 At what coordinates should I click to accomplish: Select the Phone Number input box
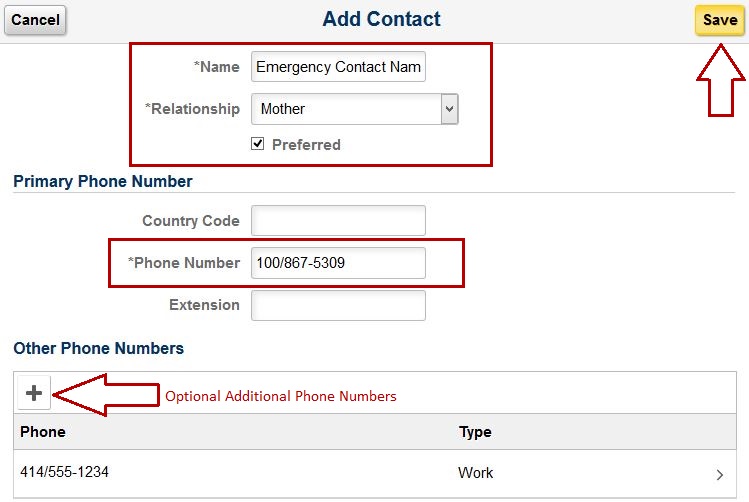click(x=338, y=263)
